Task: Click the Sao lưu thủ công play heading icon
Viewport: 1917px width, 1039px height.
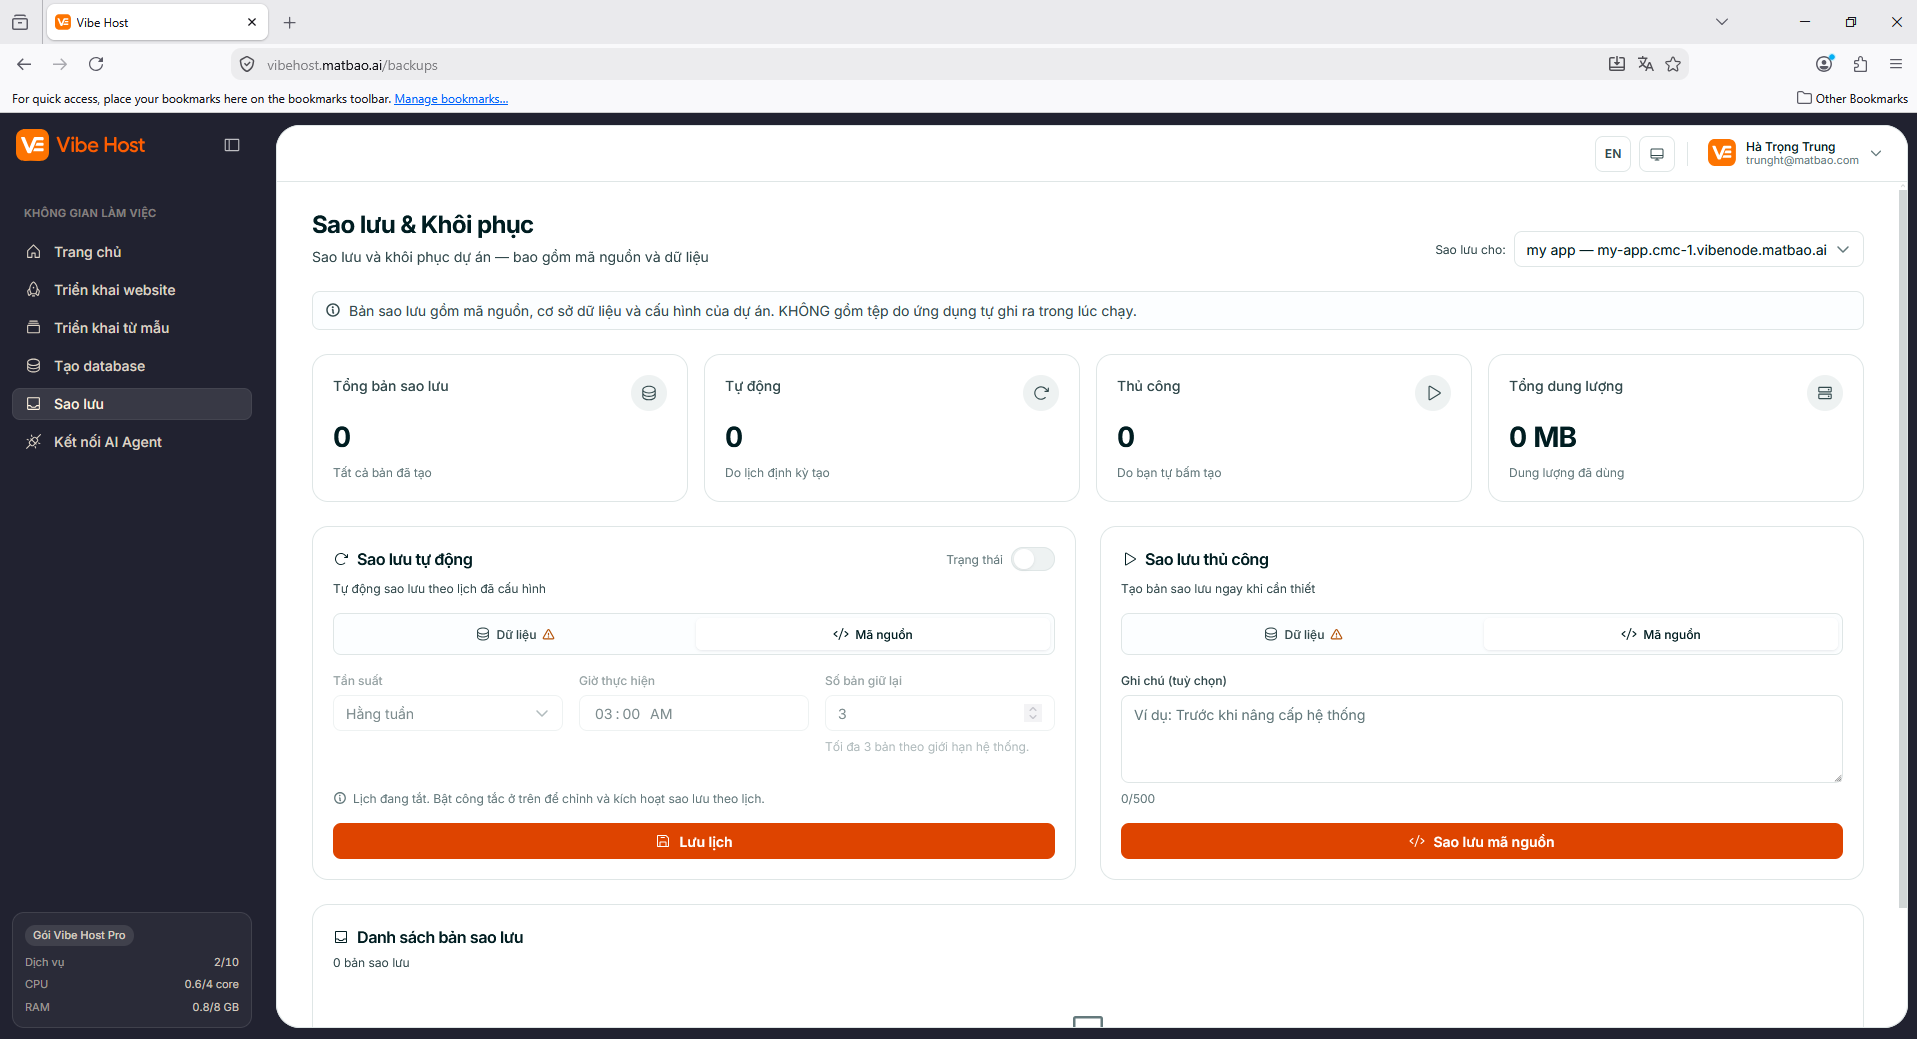Action: tap(1129, 559)
